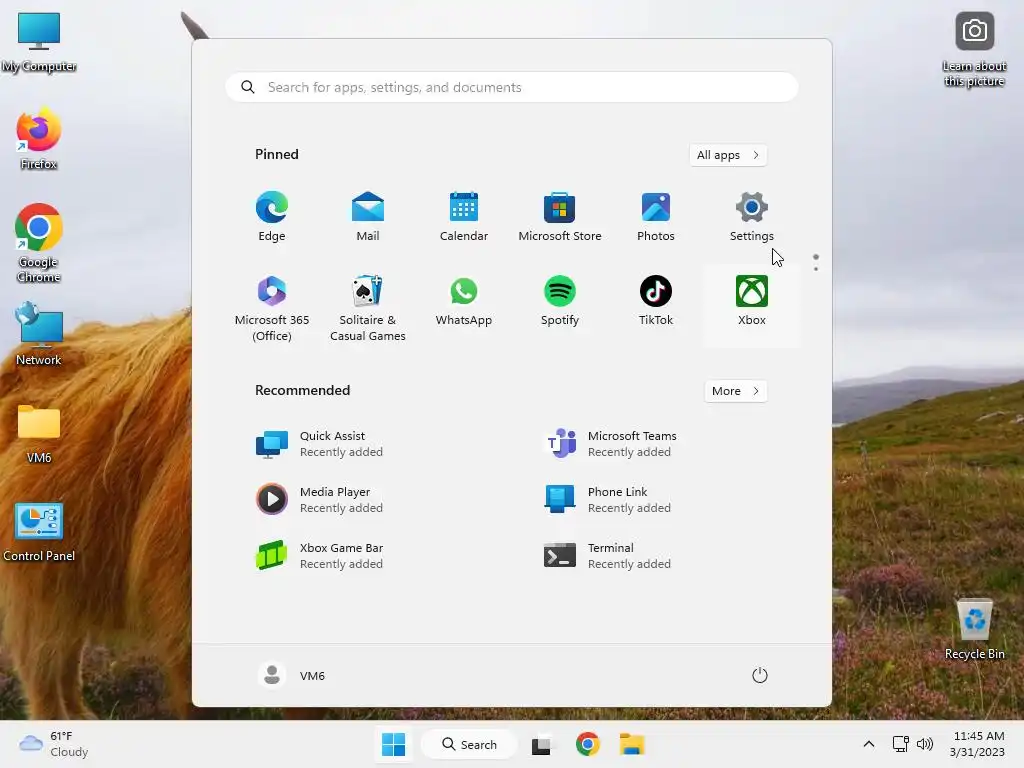Click the Windows Start button on taskbar
The width and height of the screenshot is (1024, 768).
click(x=393, y=744)
